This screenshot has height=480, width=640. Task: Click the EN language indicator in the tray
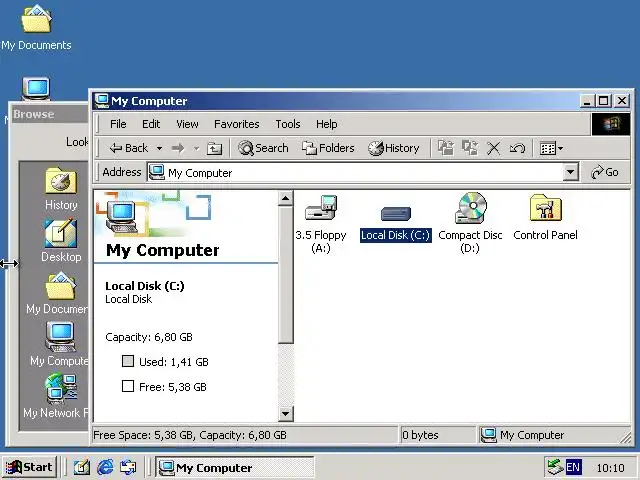pos(573,467)
